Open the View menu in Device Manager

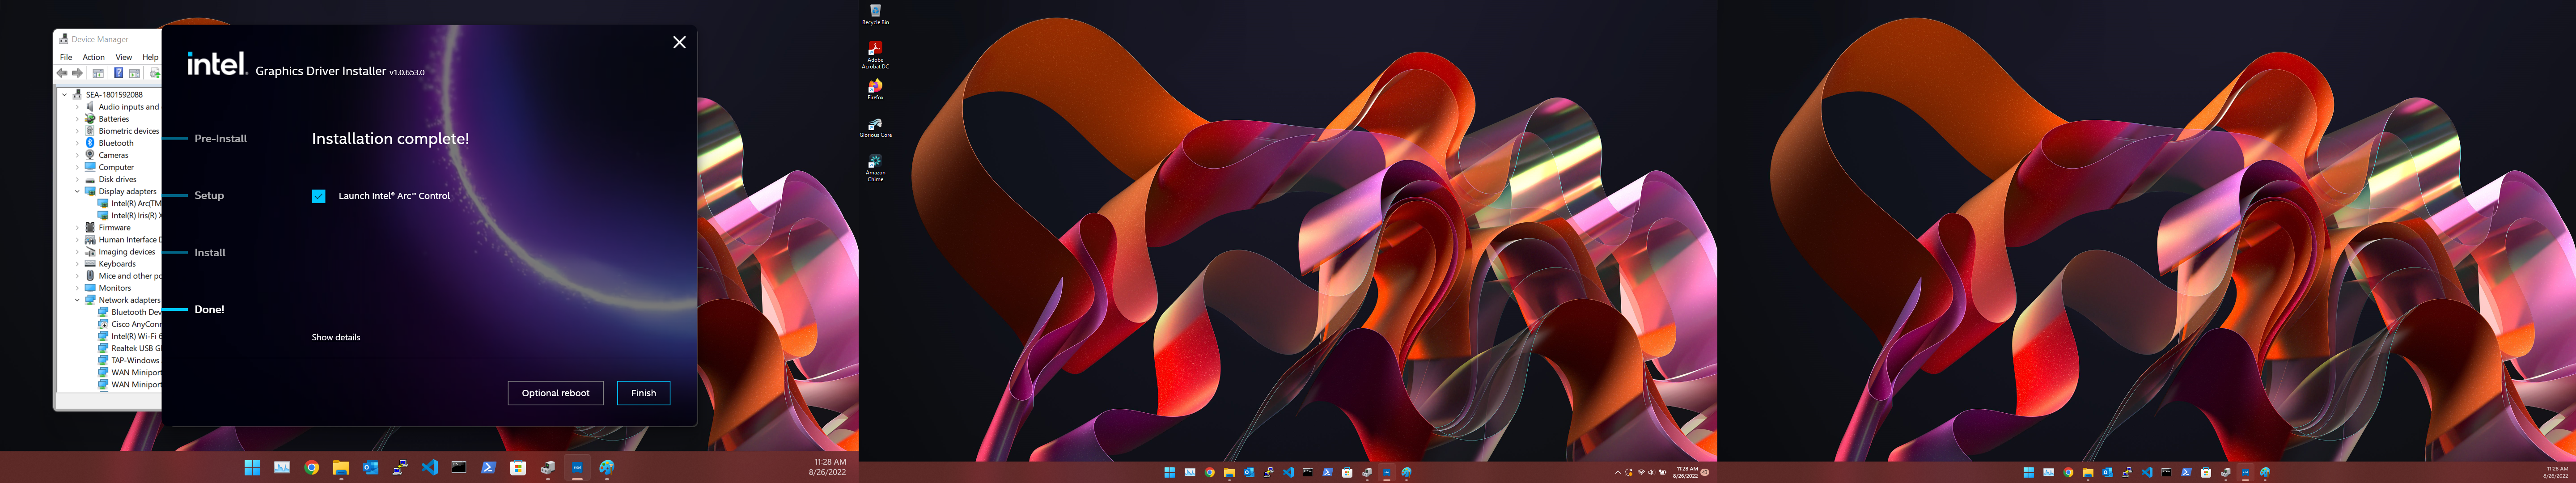click(124, 57)
